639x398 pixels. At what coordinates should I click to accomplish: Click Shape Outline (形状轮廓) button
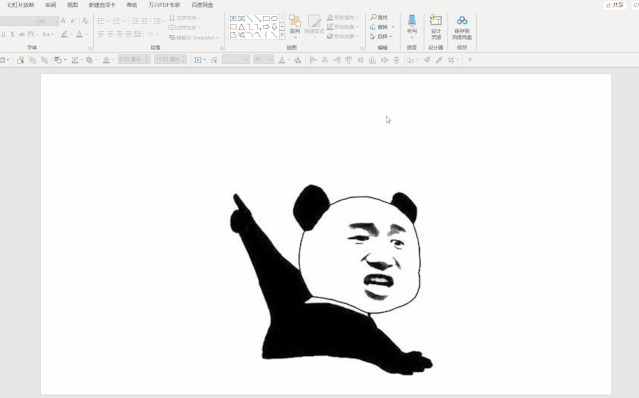coord(343,27)
